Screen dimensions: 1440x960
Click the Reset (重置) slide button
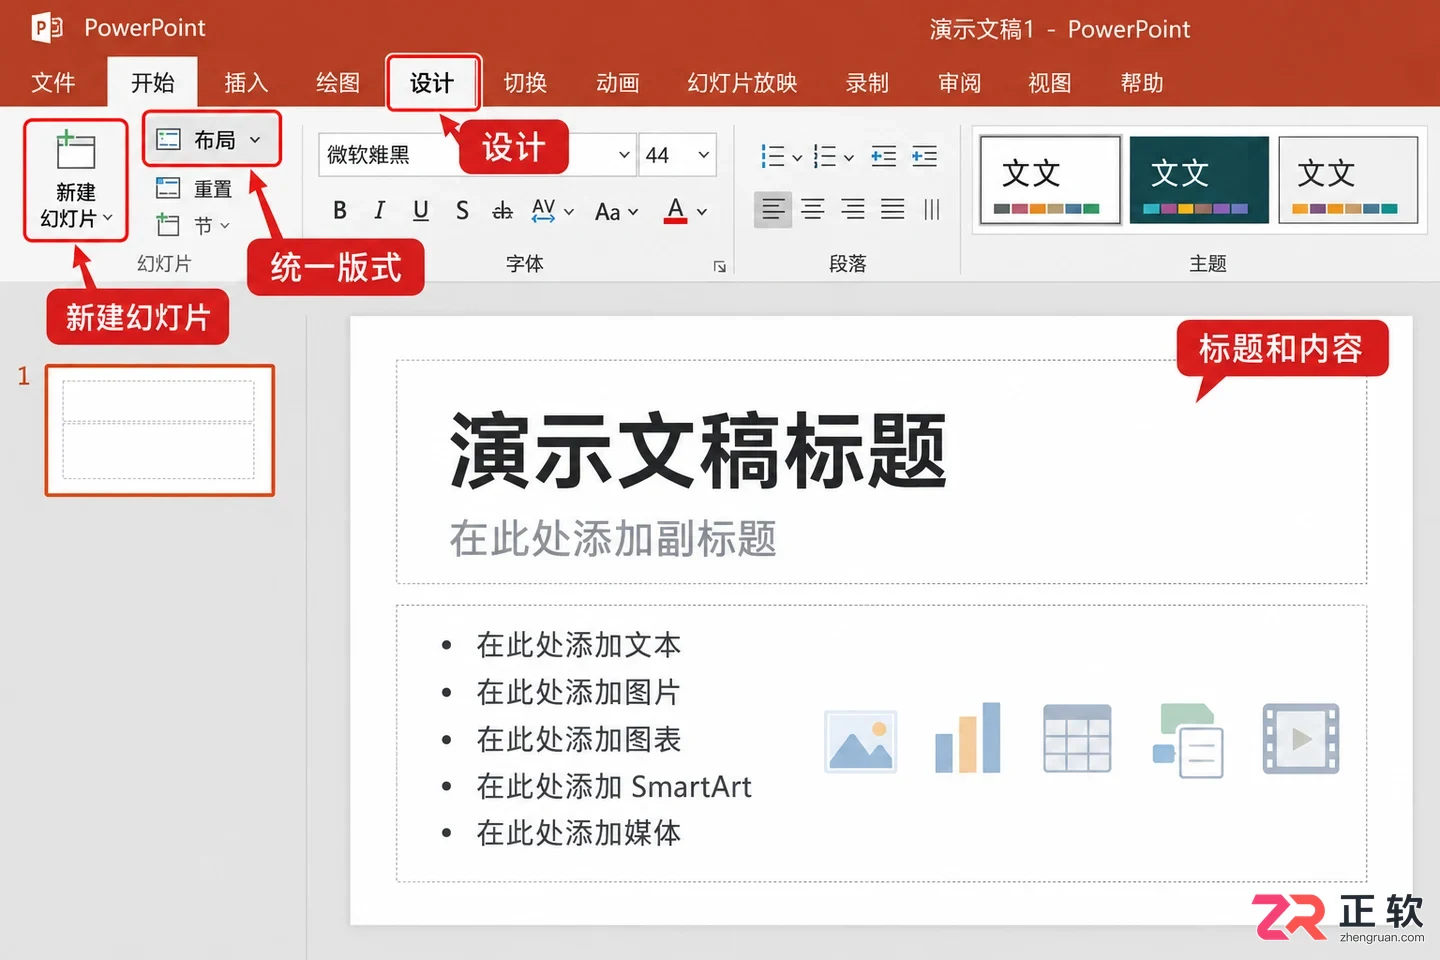click(x=195, y=188)
